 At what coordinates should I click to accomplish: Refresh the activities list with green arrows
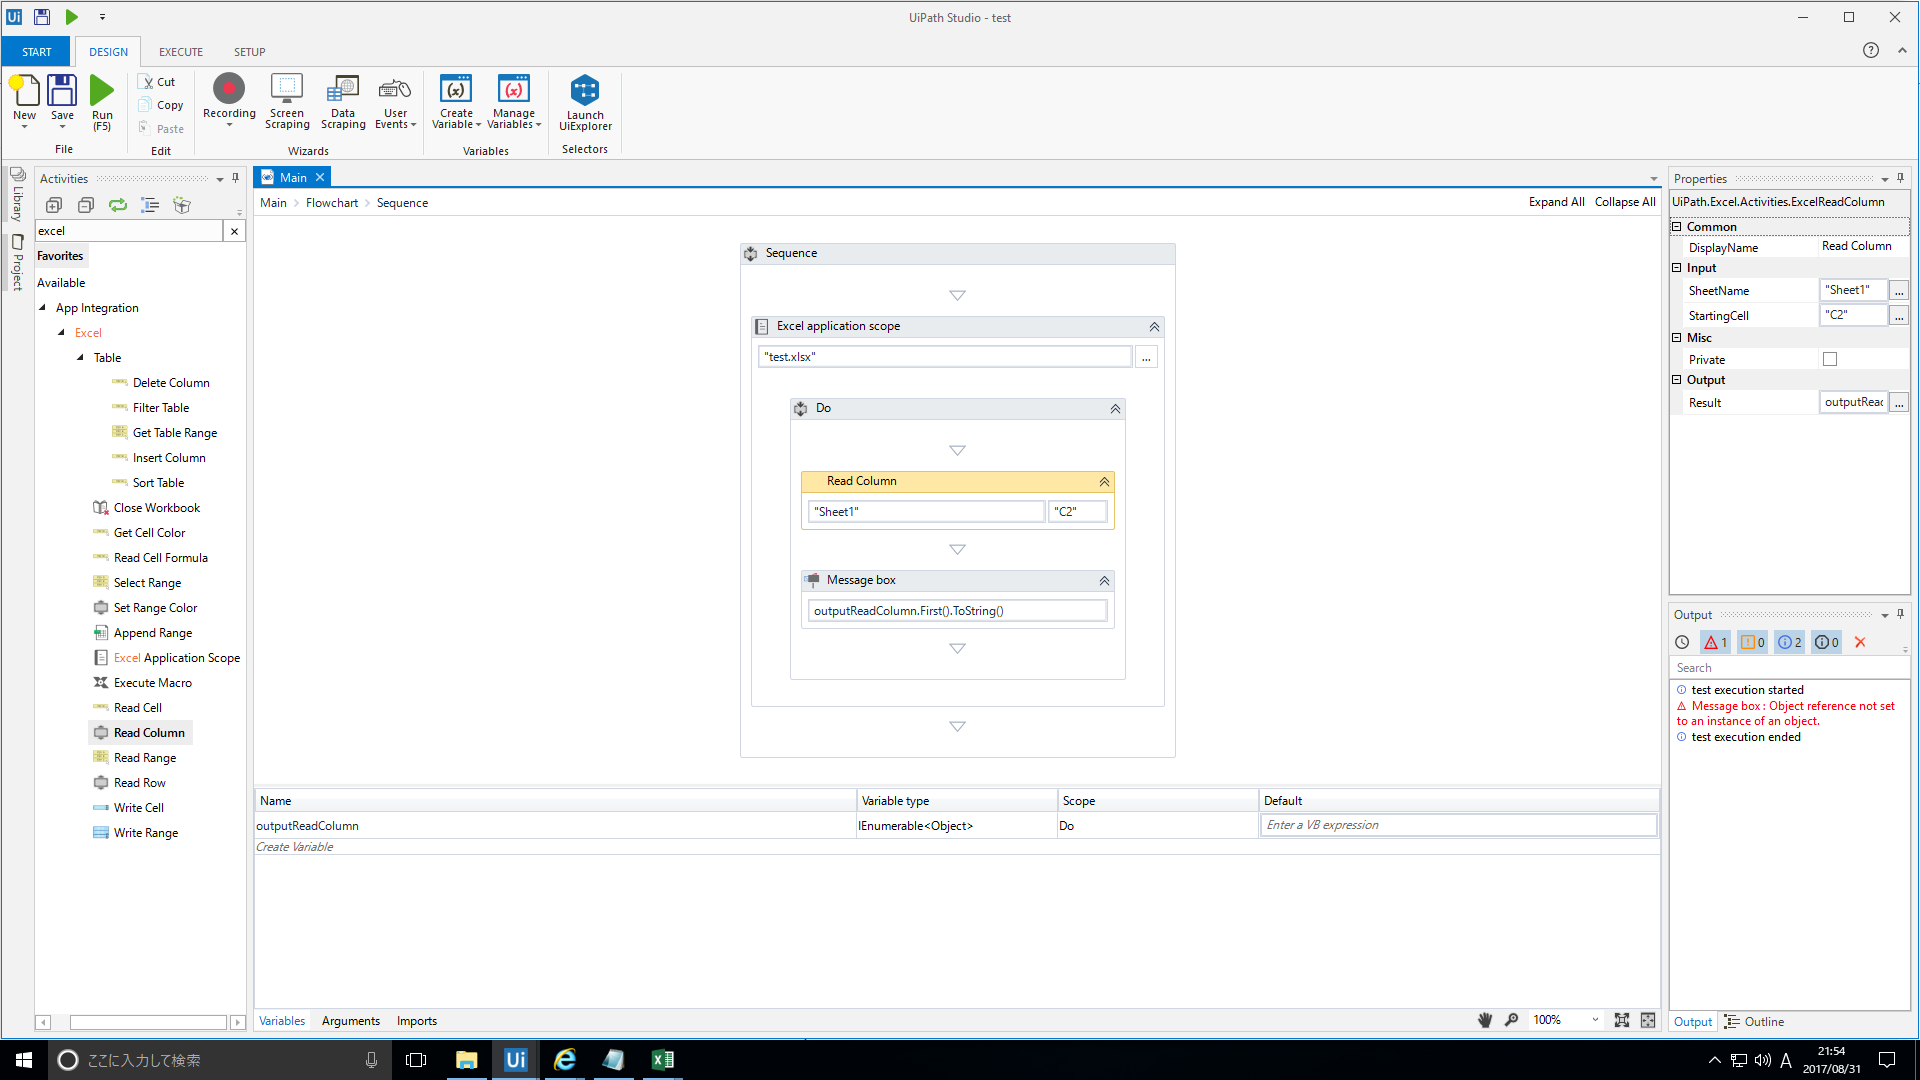coord(118,205)
